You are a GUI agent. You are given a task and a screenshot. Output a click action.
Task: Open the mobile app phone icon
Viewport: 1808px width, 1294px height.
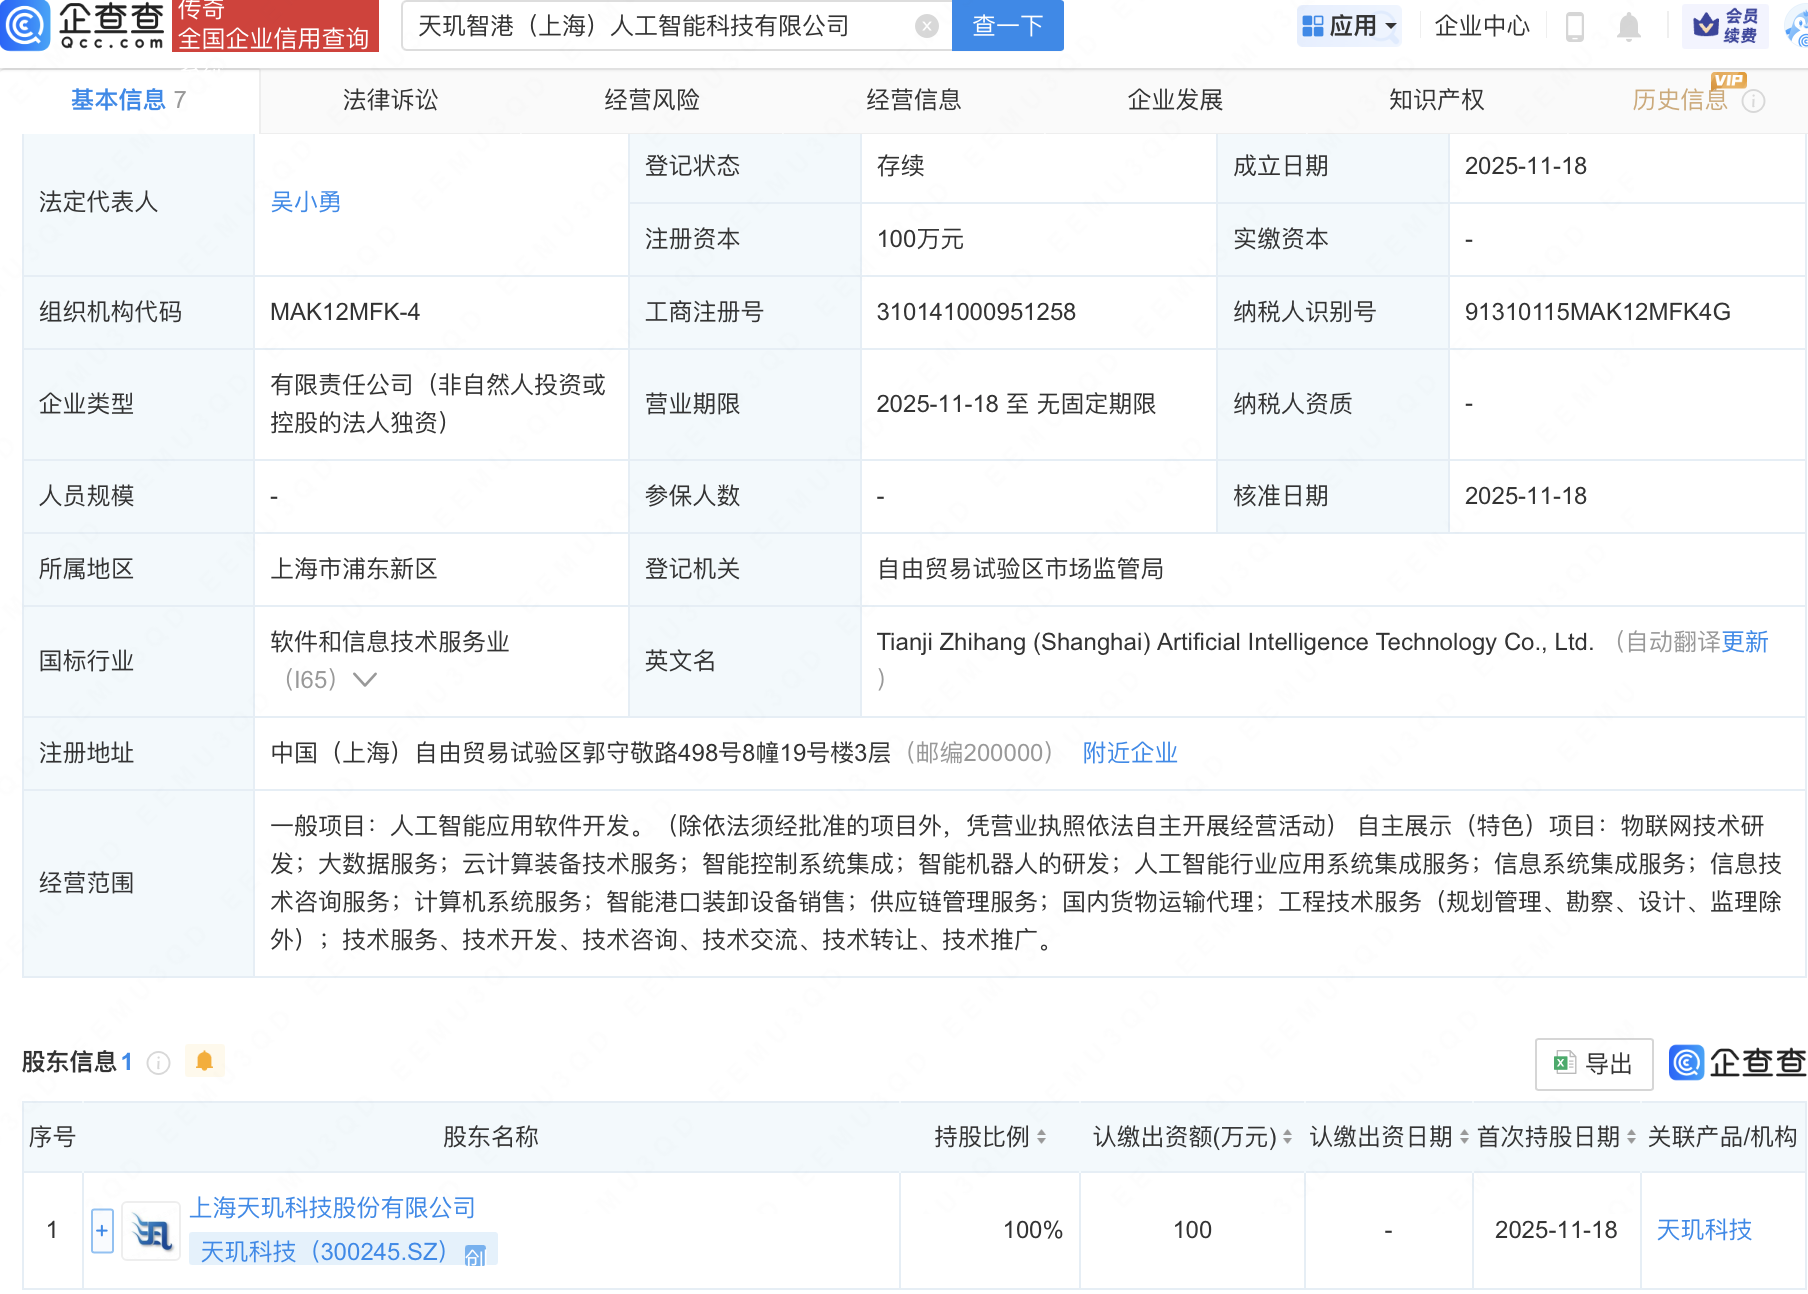[x=1574, y=27]
